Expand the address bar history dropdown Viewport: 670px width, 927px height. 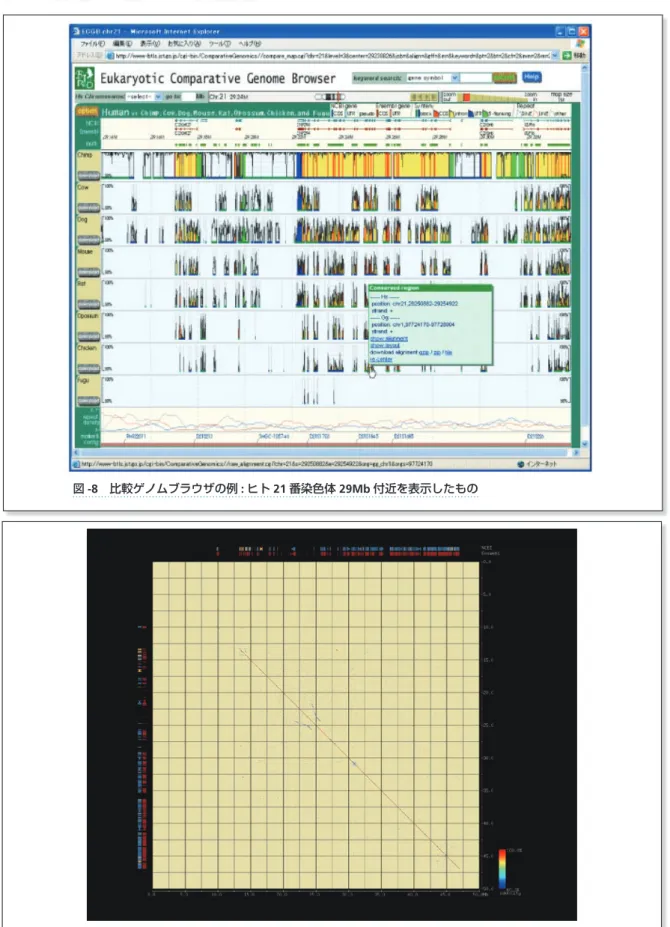555,56
